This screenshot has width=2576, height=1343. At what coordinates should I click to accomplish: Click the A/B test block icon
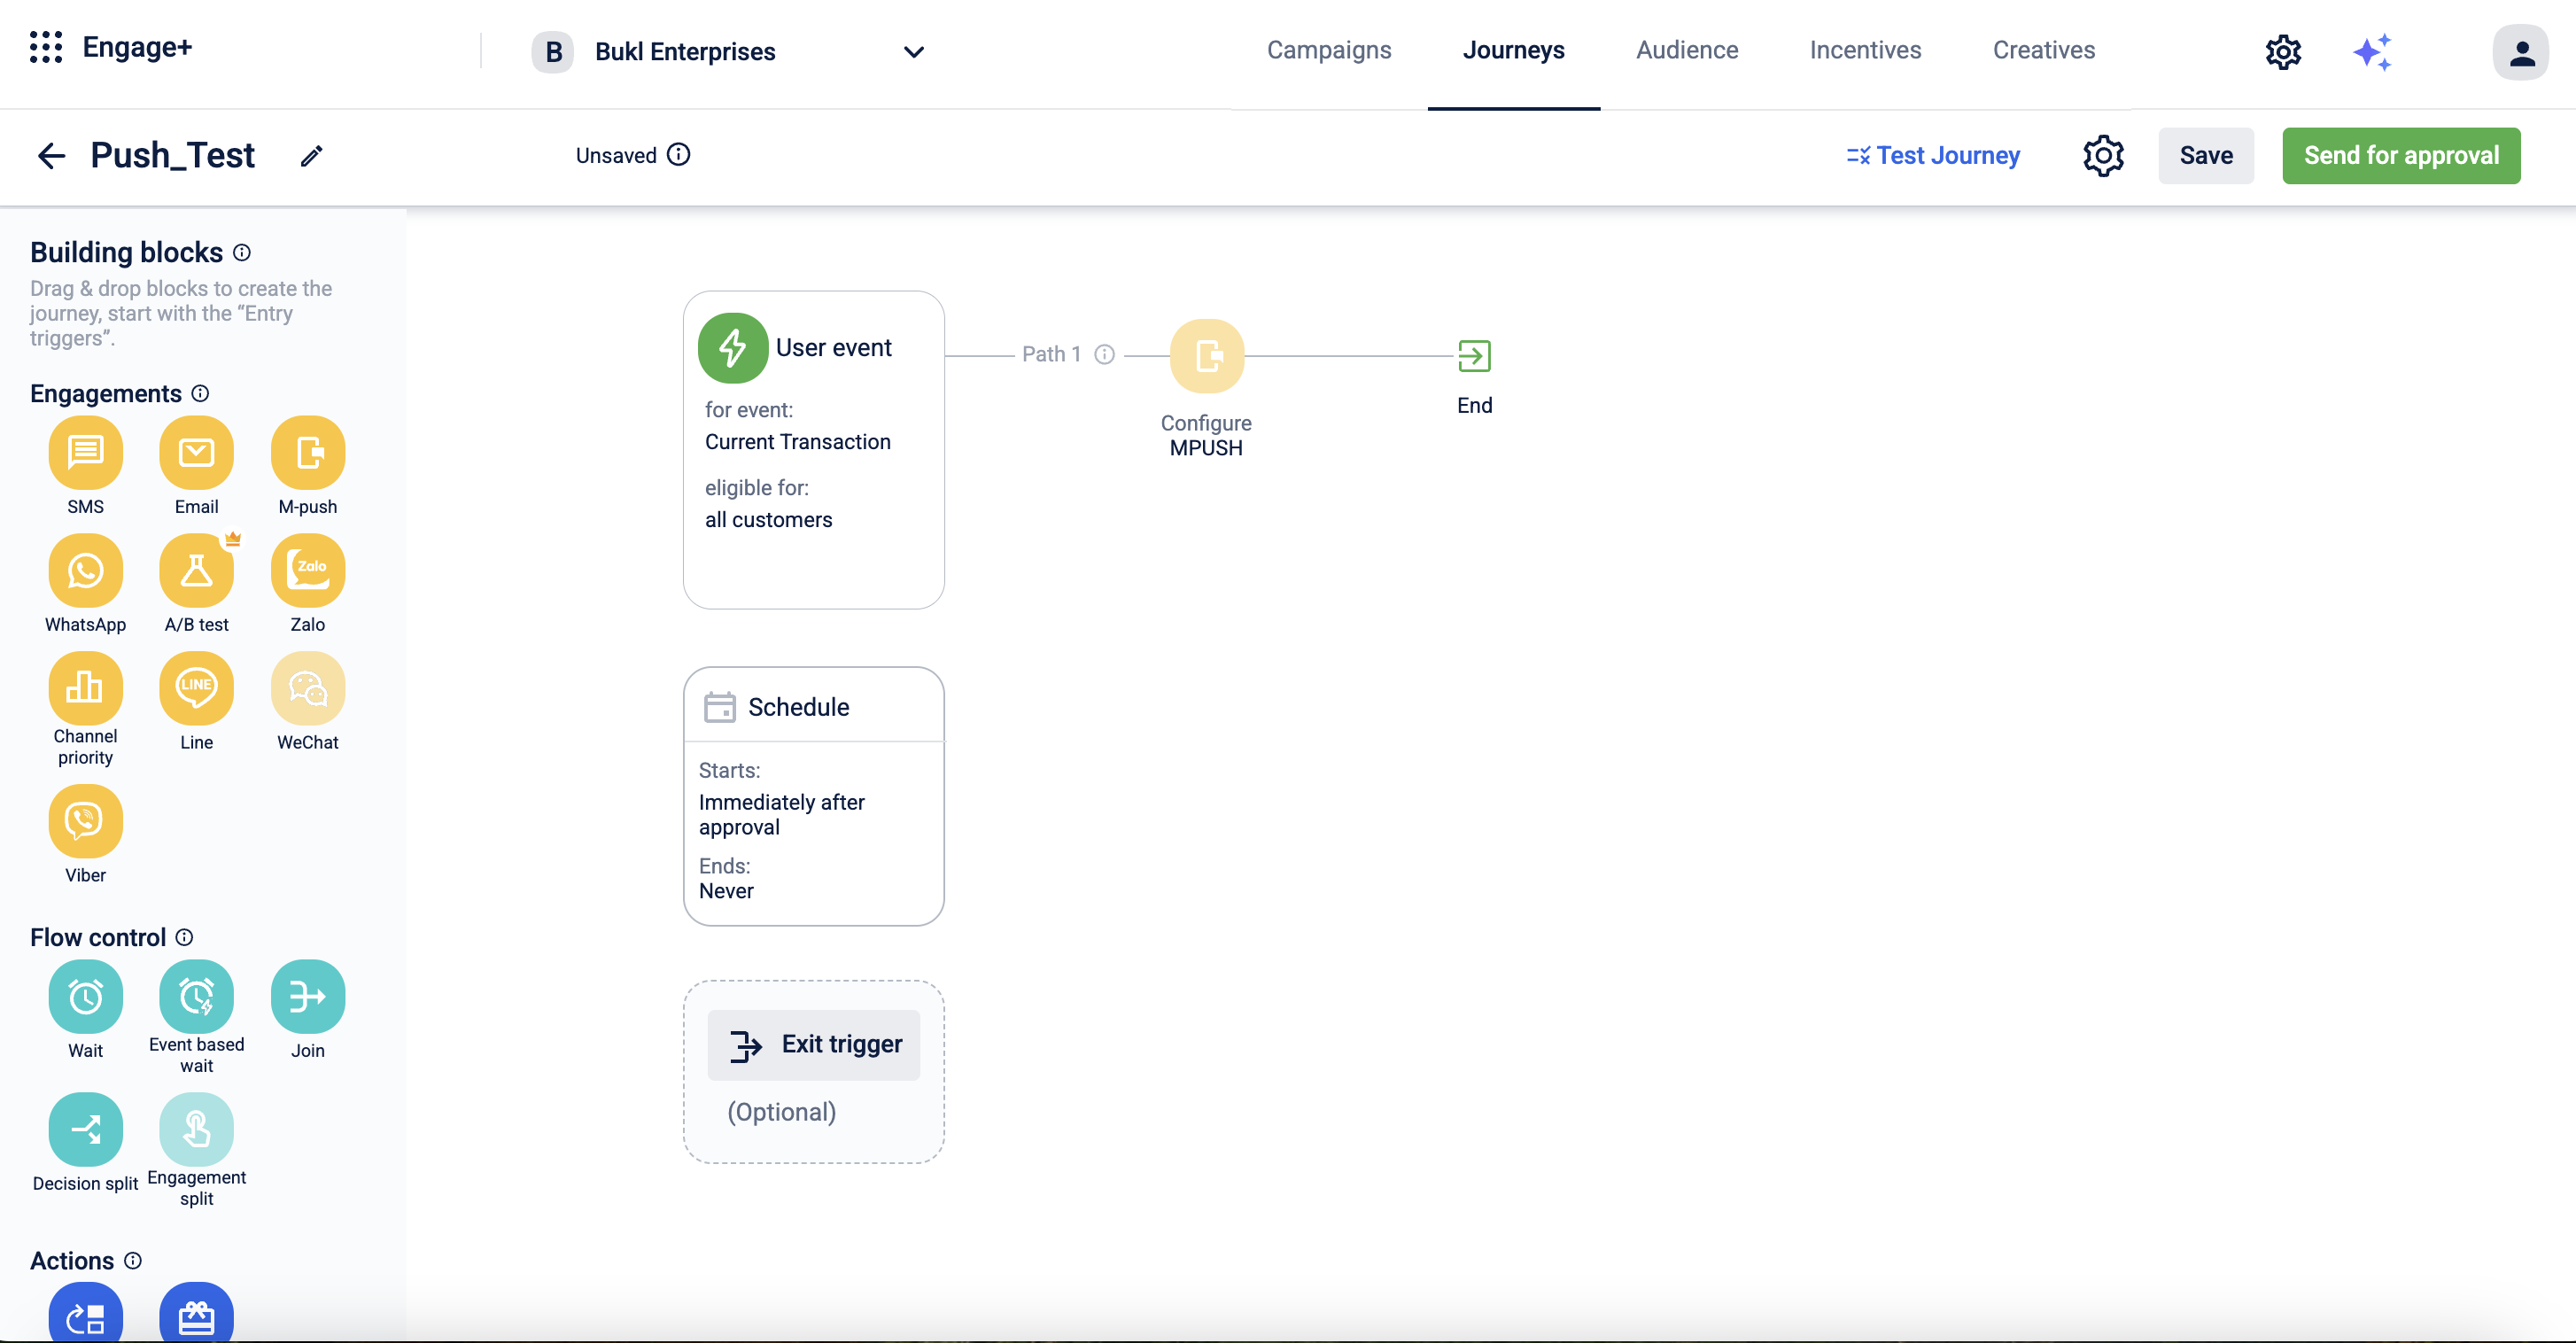(x=196, y=571)
